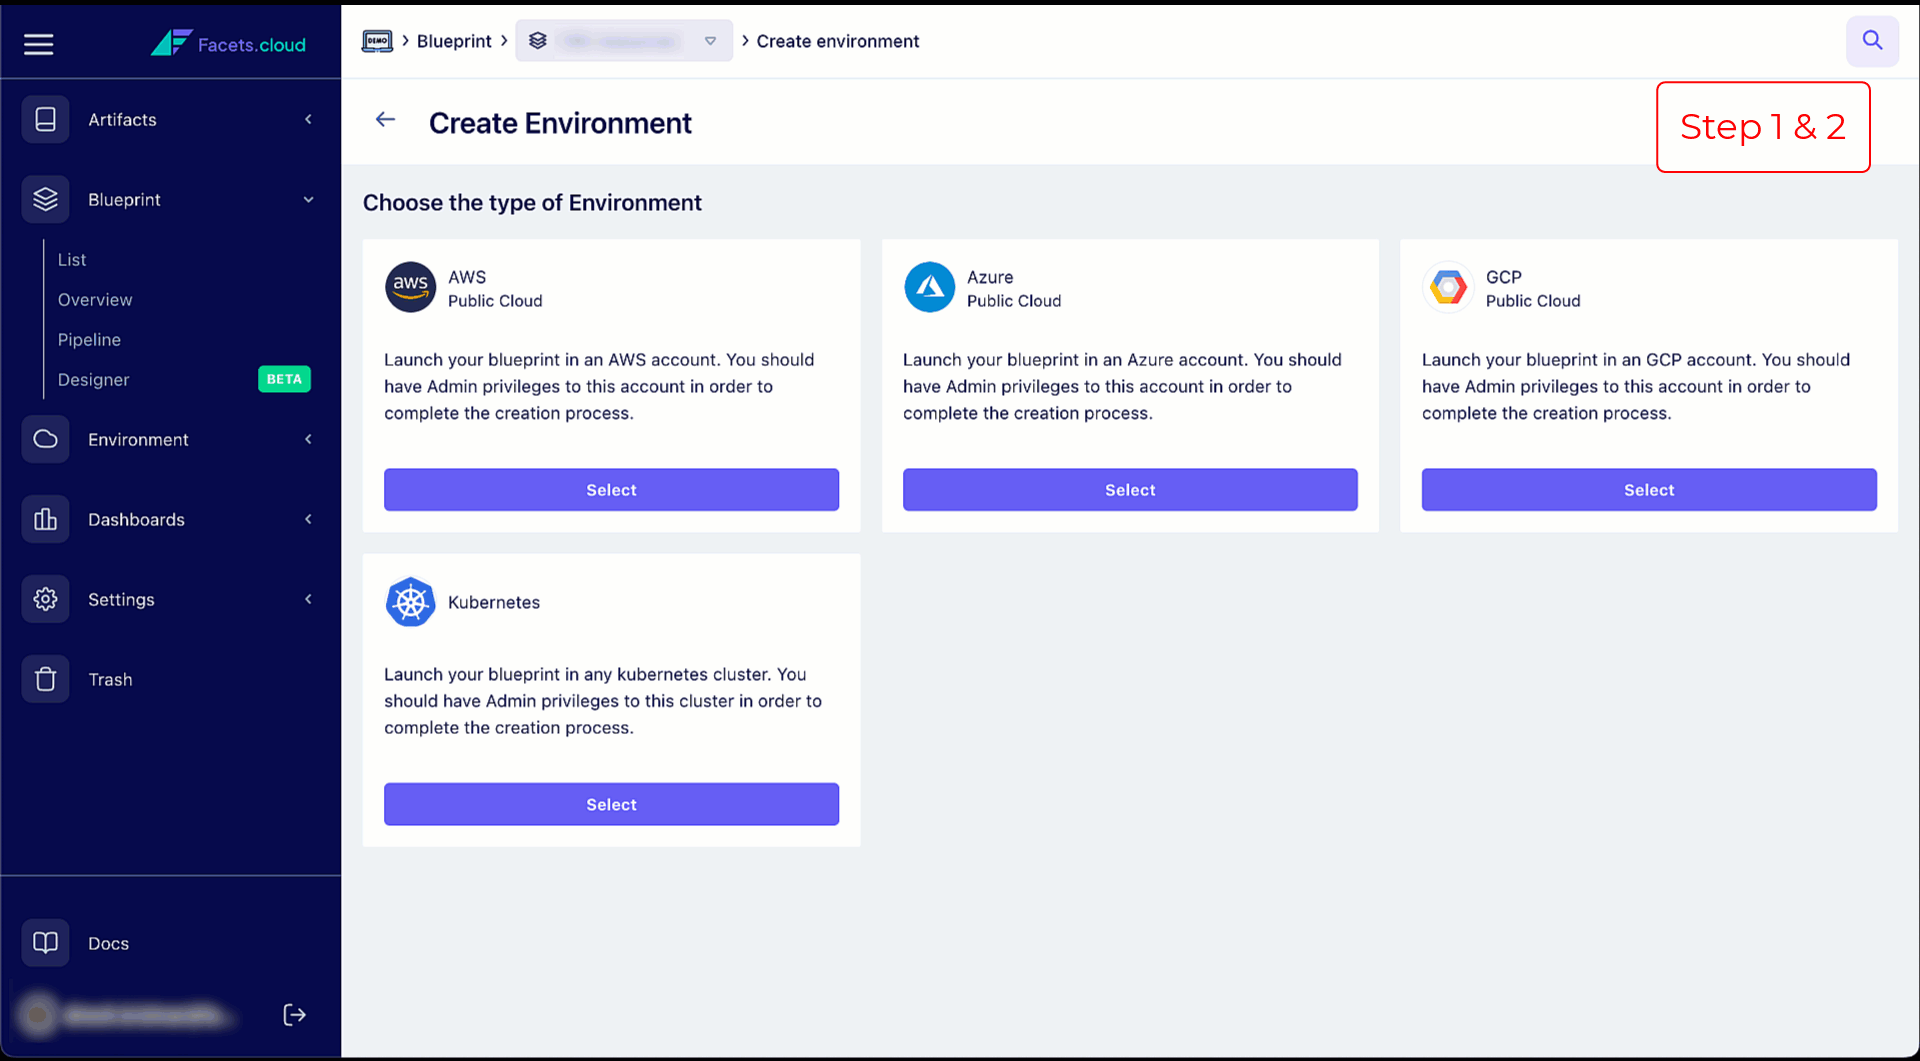Open the Pipeline submenu item
Image resolution: width=1920 pixels, height=1061 pixels.
pyautogui.click(x=89, y=339)
